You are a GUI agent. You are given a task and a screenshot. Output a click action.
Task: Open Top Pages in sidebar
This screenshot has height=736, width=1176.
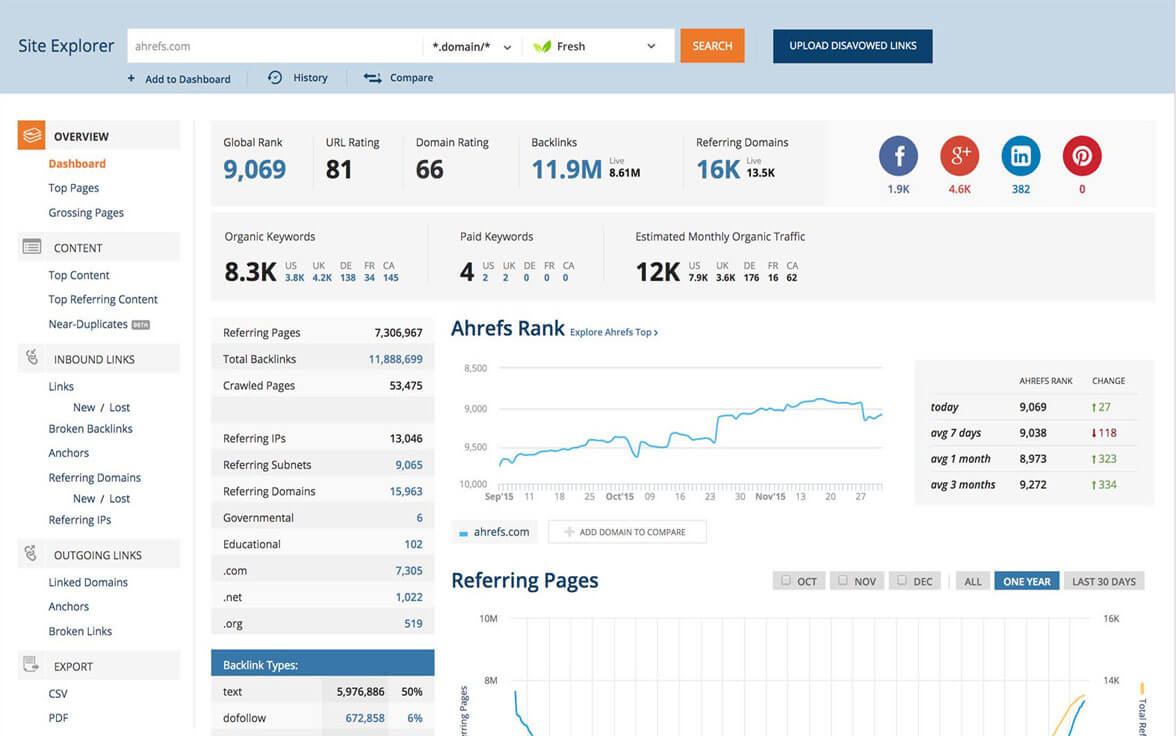(x=74, y=188)
